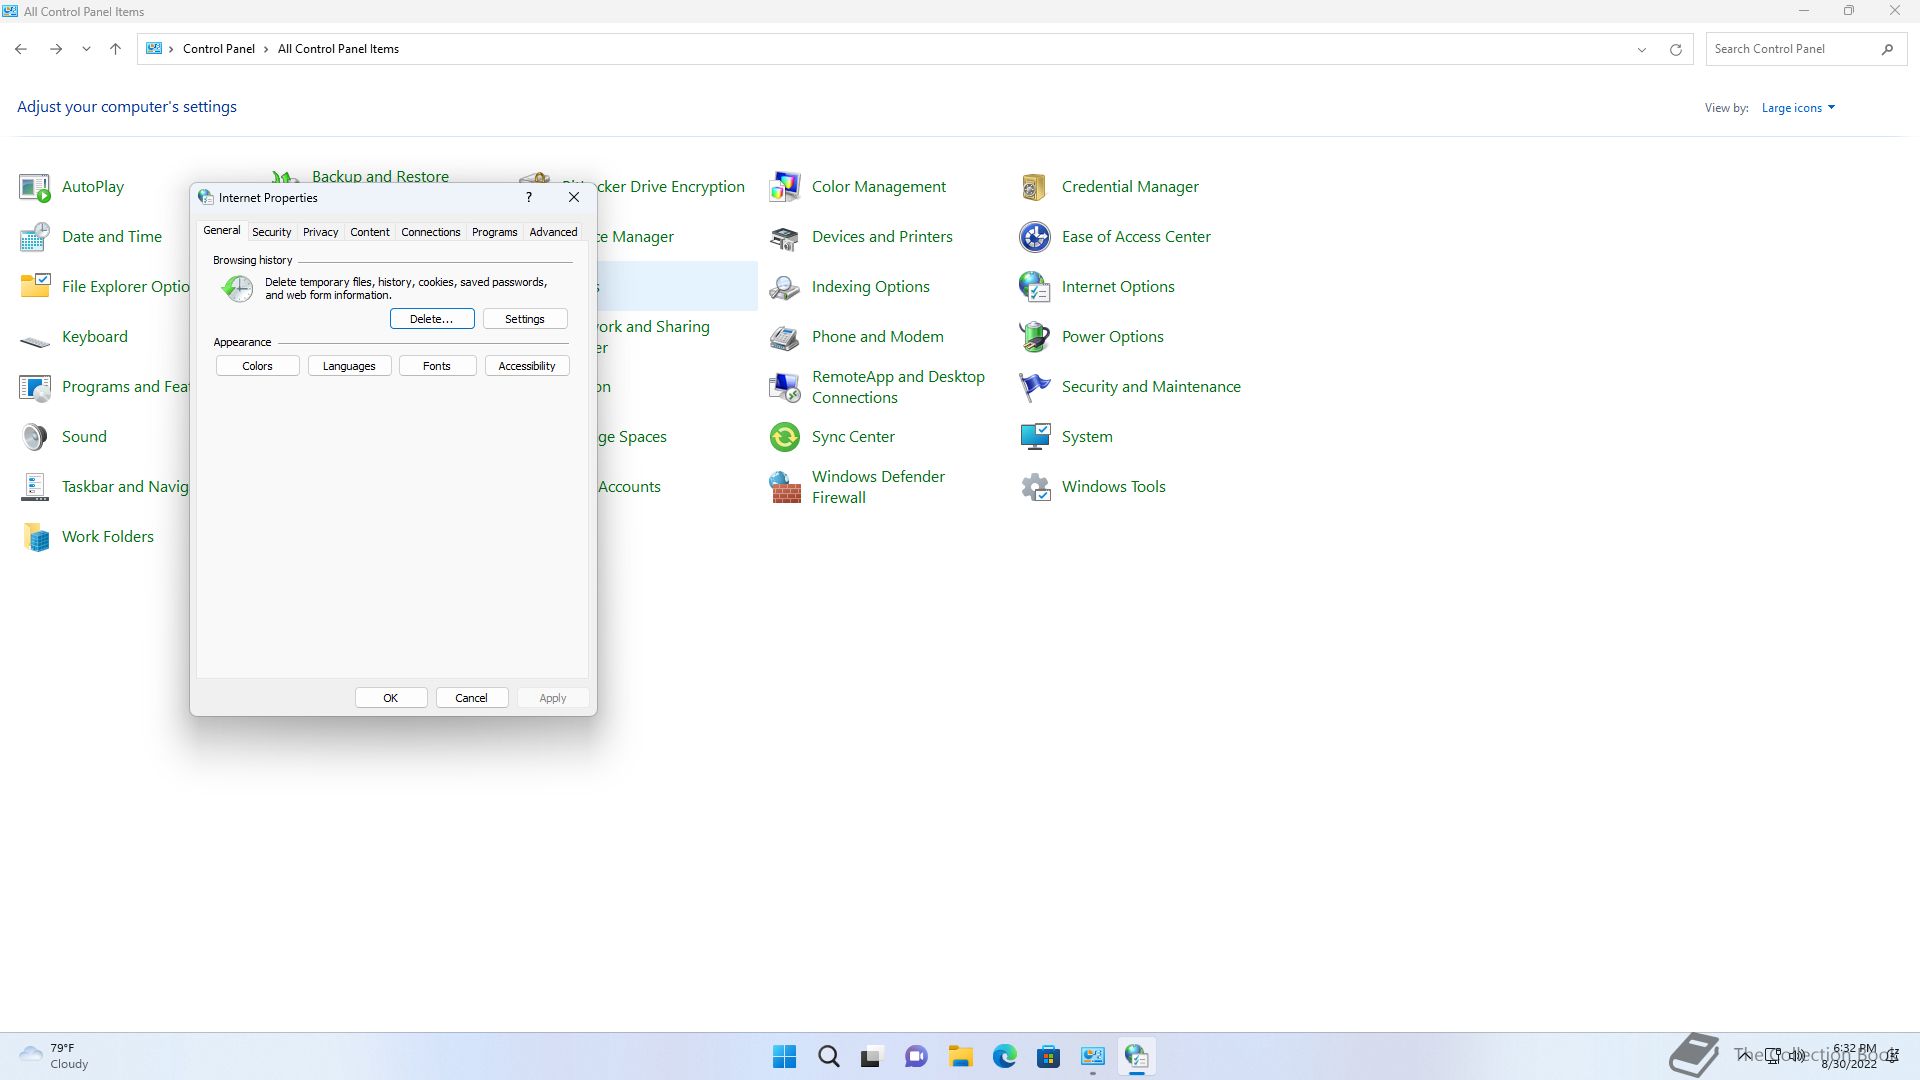Open the Work Folders icon
The width and height of the screenshot is (1920, 1080).
[x=35, y=537]
